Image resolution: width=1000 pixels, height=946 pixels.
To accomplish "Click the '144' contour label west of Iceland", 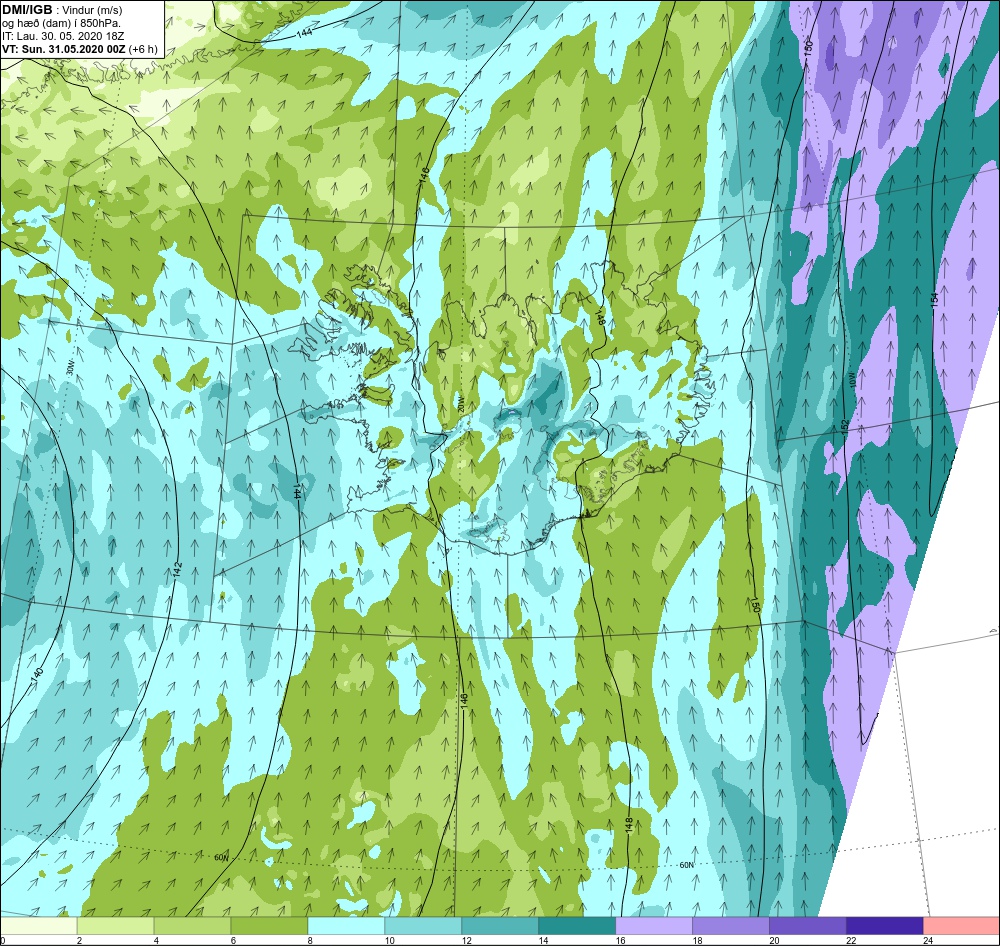I will pyautogui.click(x=297, y=490).
